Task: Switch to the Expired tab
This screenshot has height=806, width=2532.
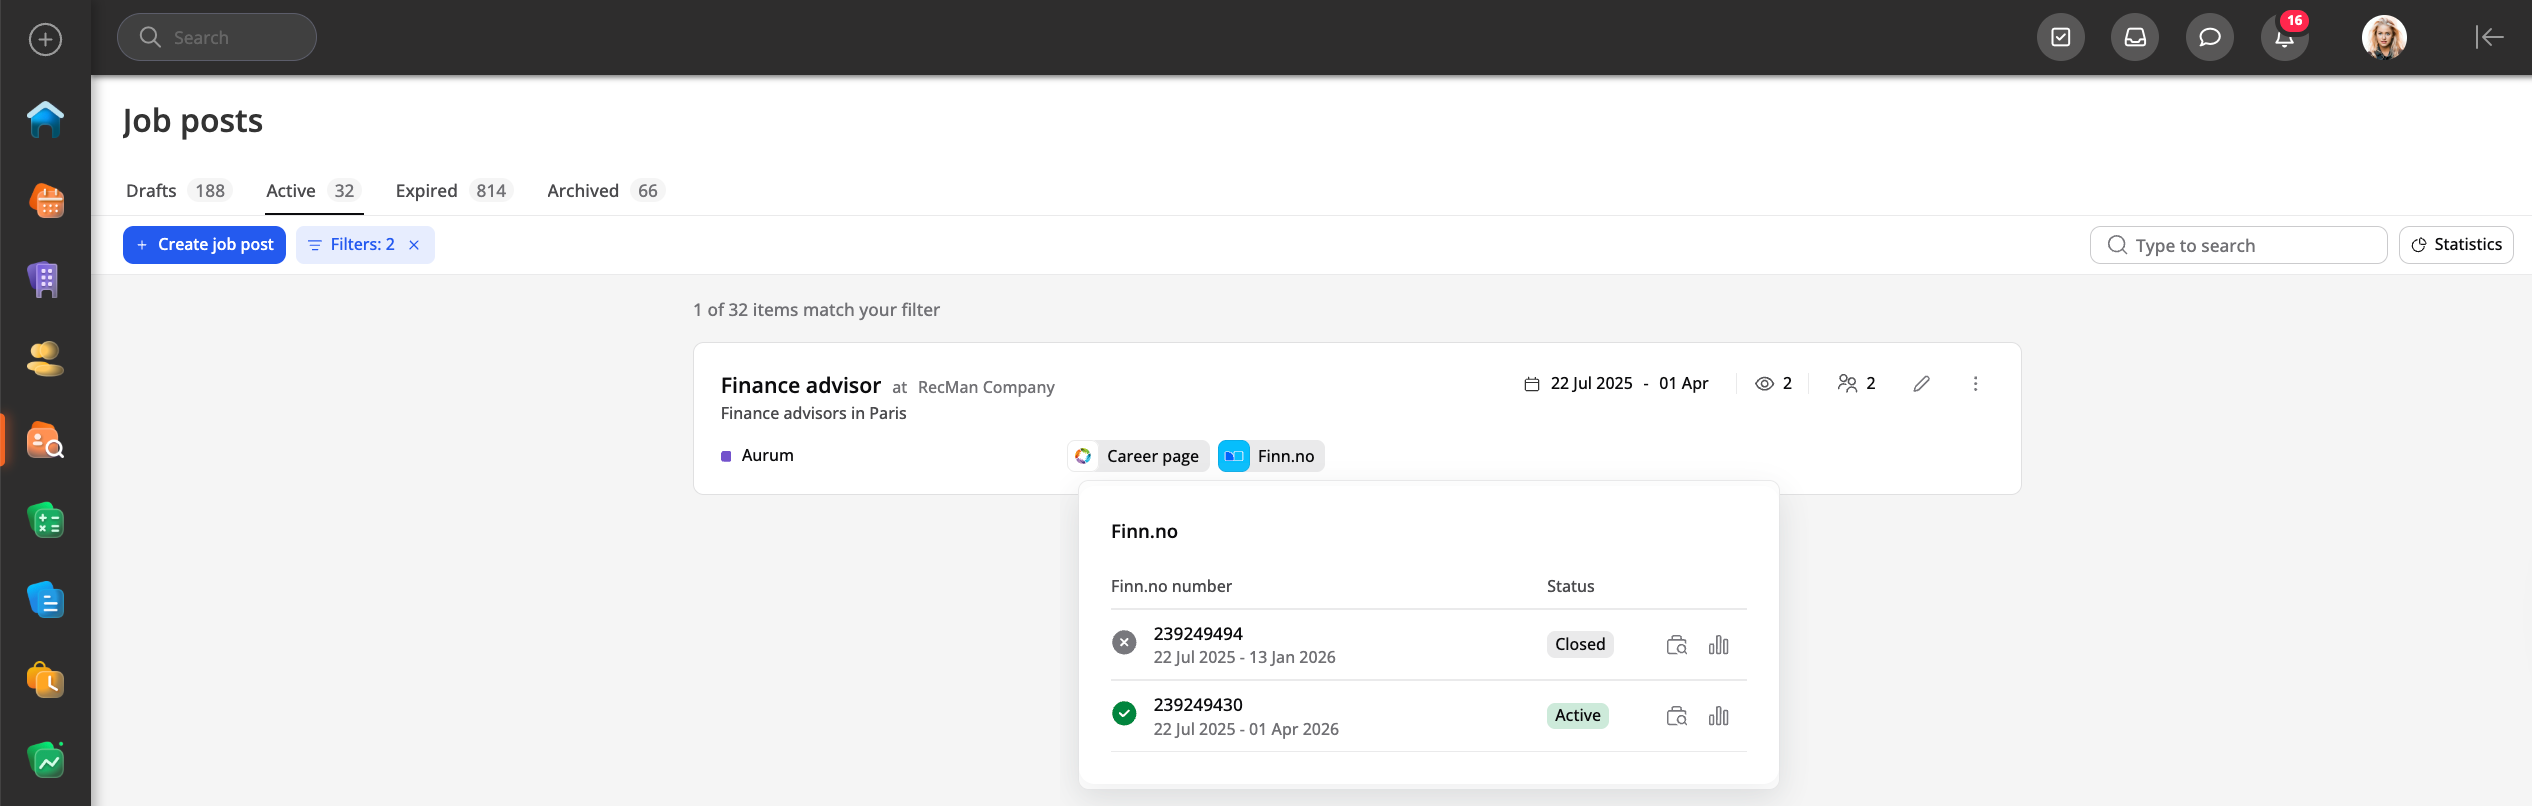Action: click(452, 191)
